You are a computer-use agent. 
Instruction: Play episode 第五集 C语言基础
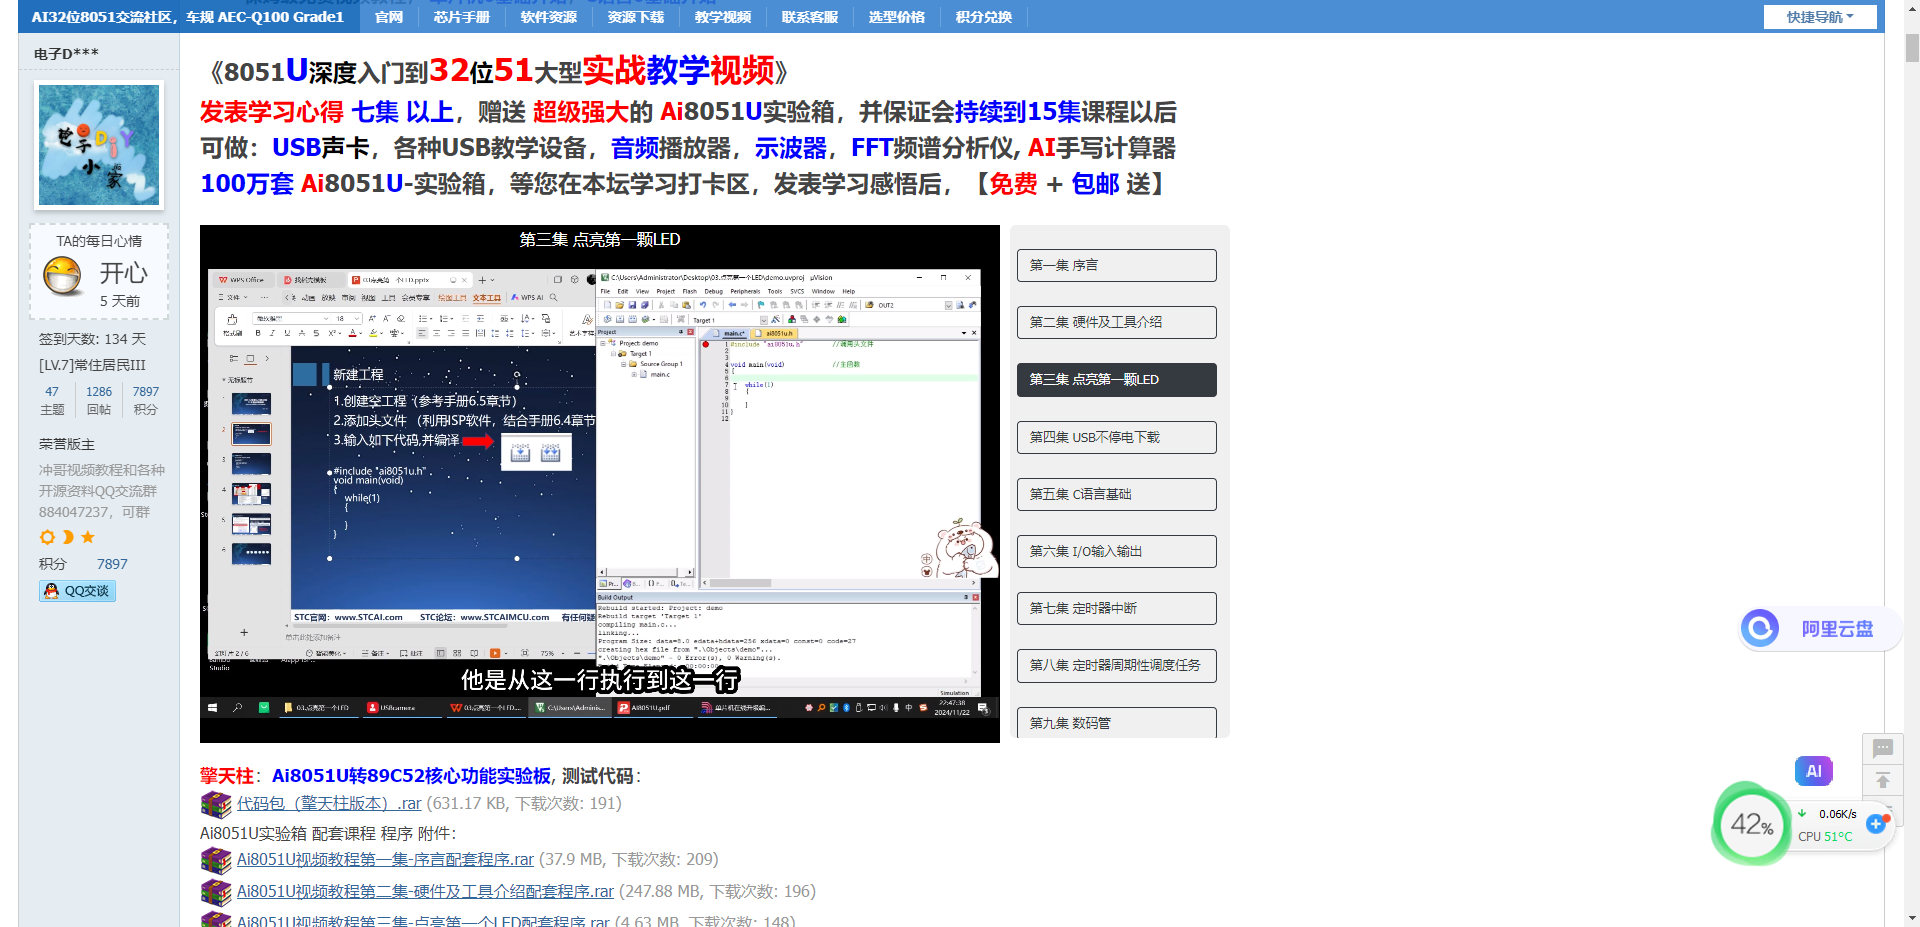(1116, 494)
